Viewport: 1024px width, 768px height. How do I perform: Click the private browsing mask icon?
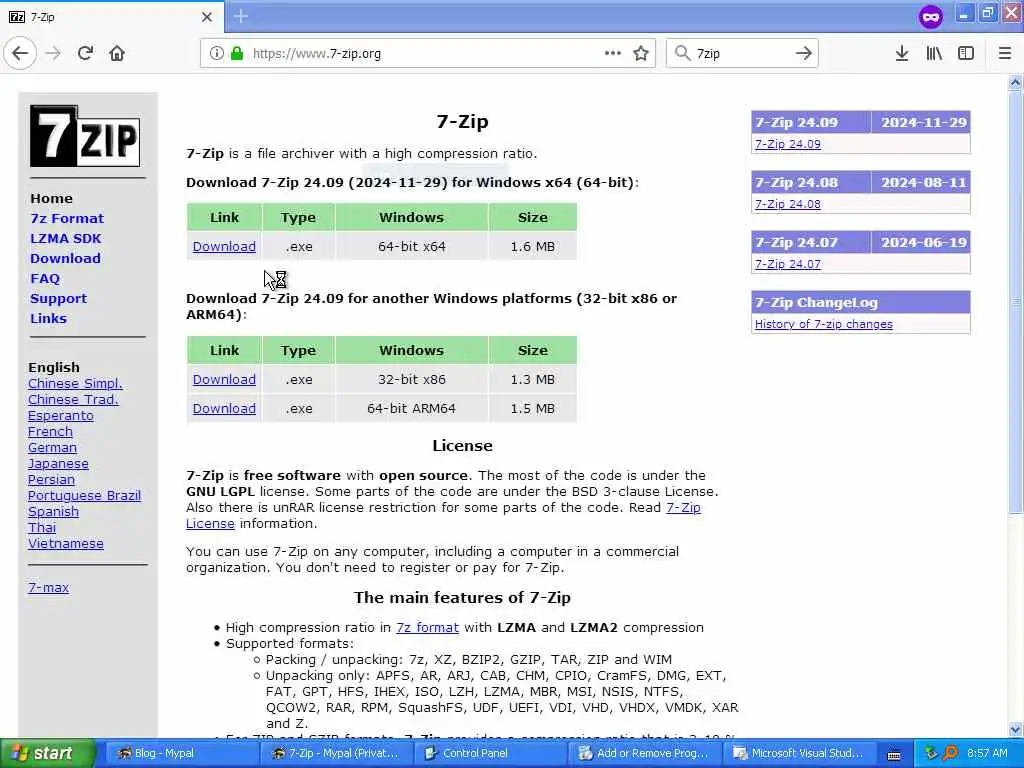pos(931,16)
